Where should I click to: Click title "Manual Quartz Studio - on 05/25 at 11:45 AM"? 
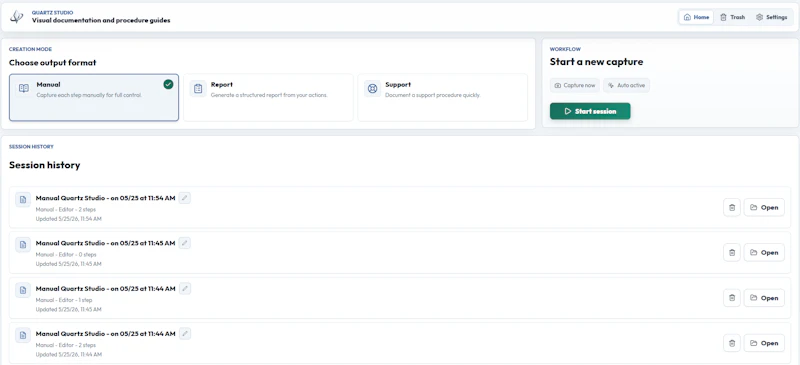(106, 243)
